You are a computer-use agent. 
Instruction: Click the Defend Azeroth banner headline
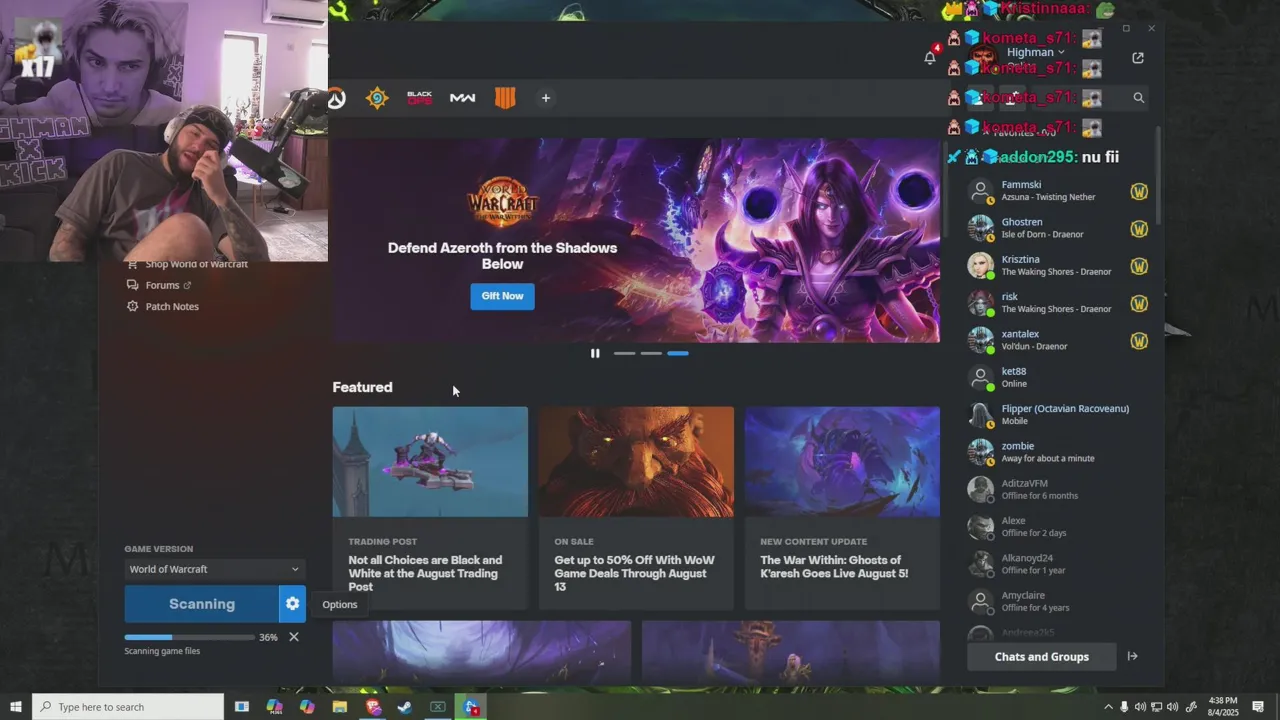(x=502, y=256)
